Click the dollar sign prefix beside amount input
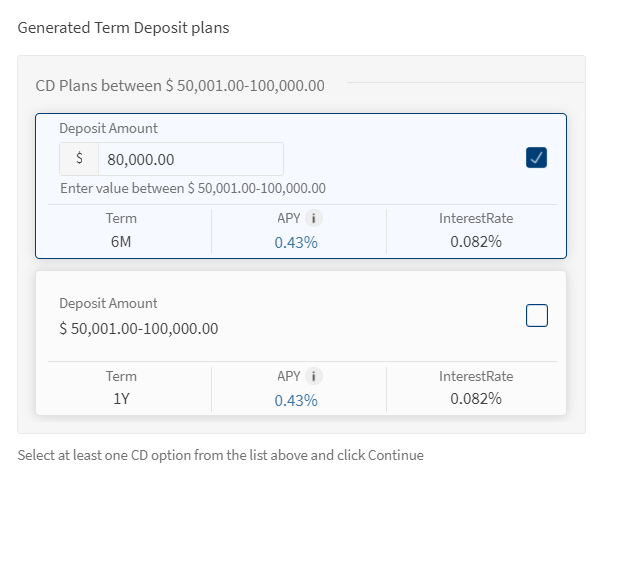This screenshot has height=571, width=619. click(79, 160)
